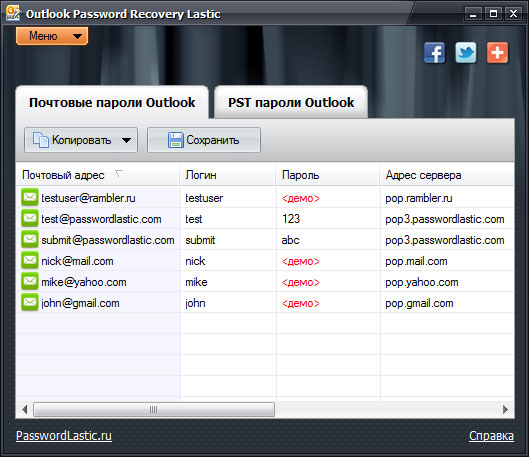Expand the Копировать dropdown arrow
This screenshot has width=529, height=457.
tap(127, 140)
